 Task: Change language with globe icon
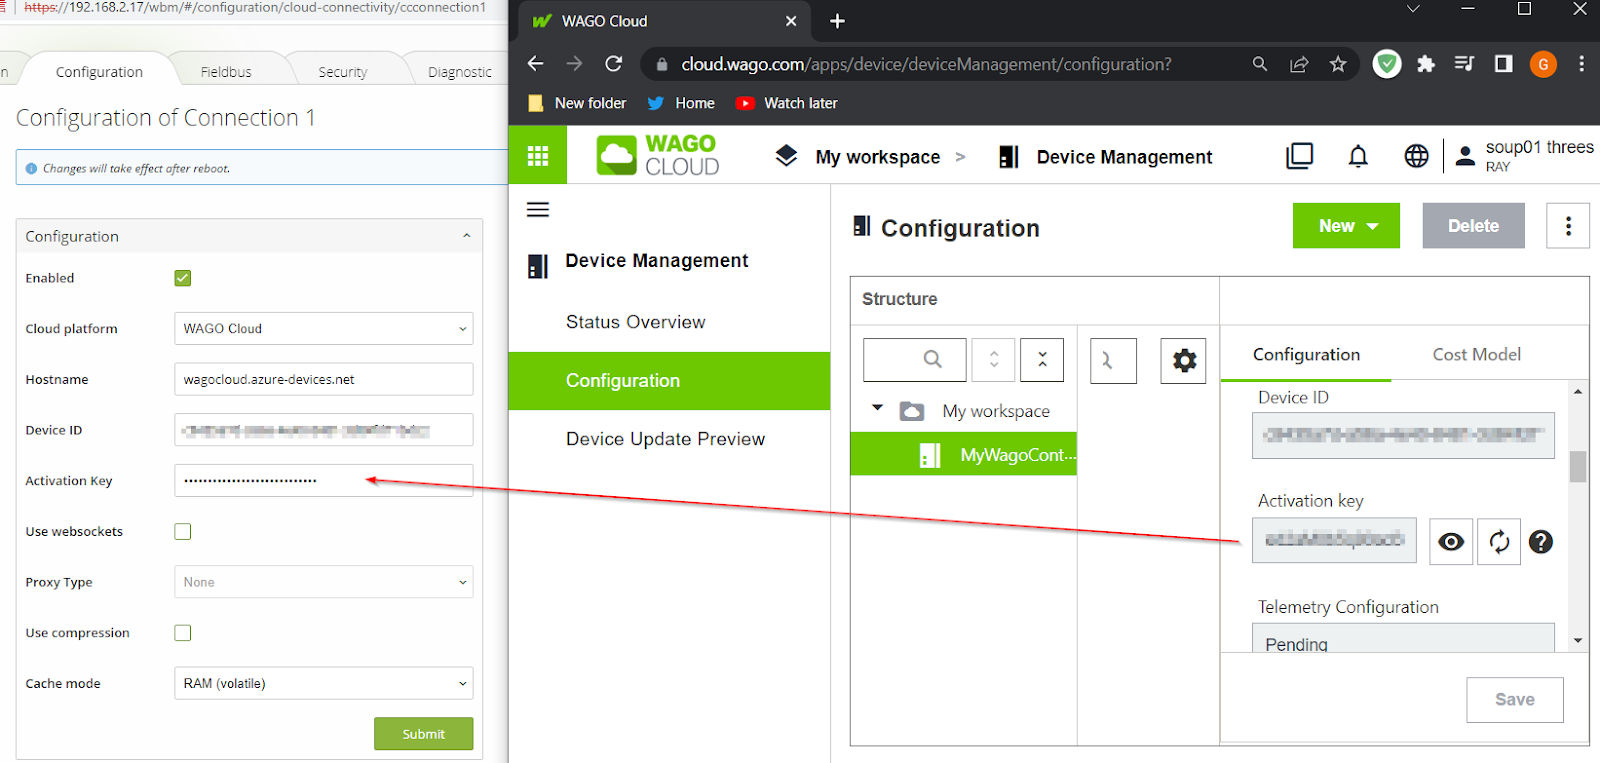coord(1416,156)
